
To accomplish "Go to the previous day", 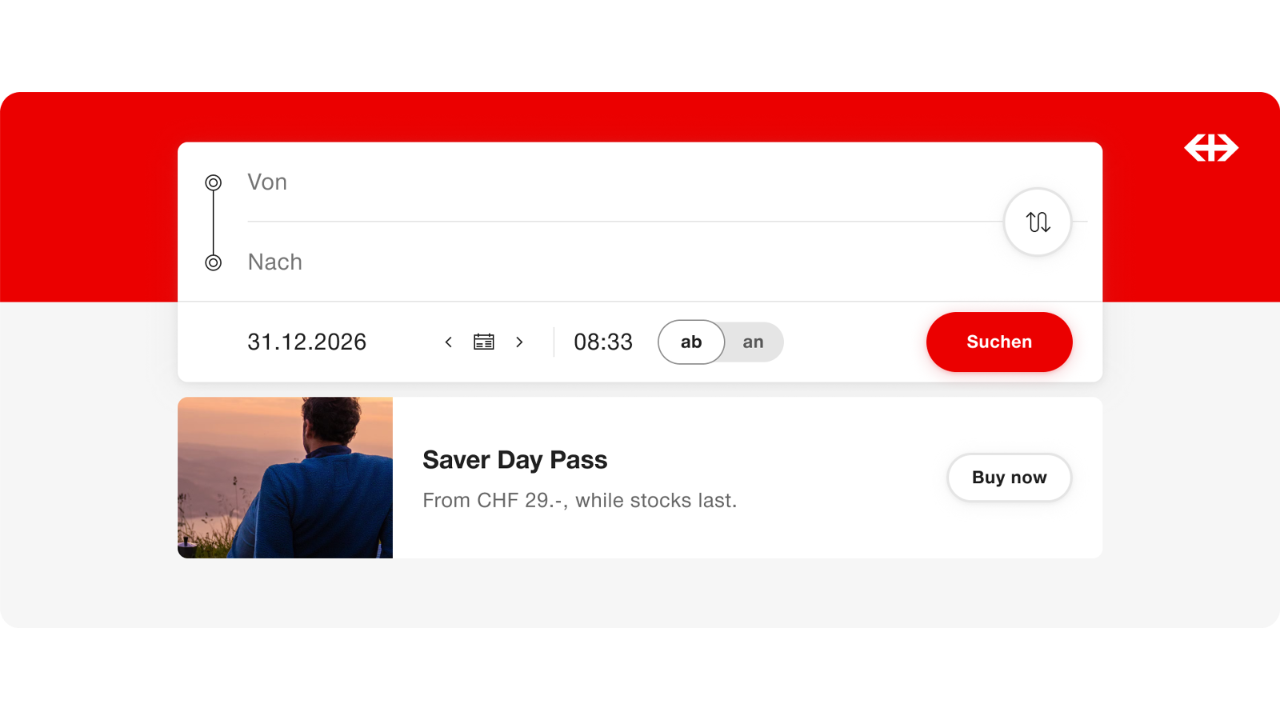I will click(448, 342).
